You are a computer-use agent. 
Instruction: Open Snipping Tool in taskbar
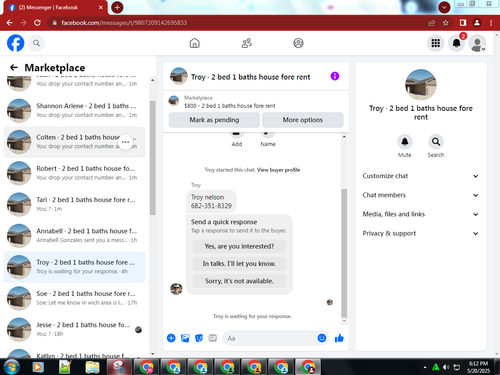(x=119, y=367)
